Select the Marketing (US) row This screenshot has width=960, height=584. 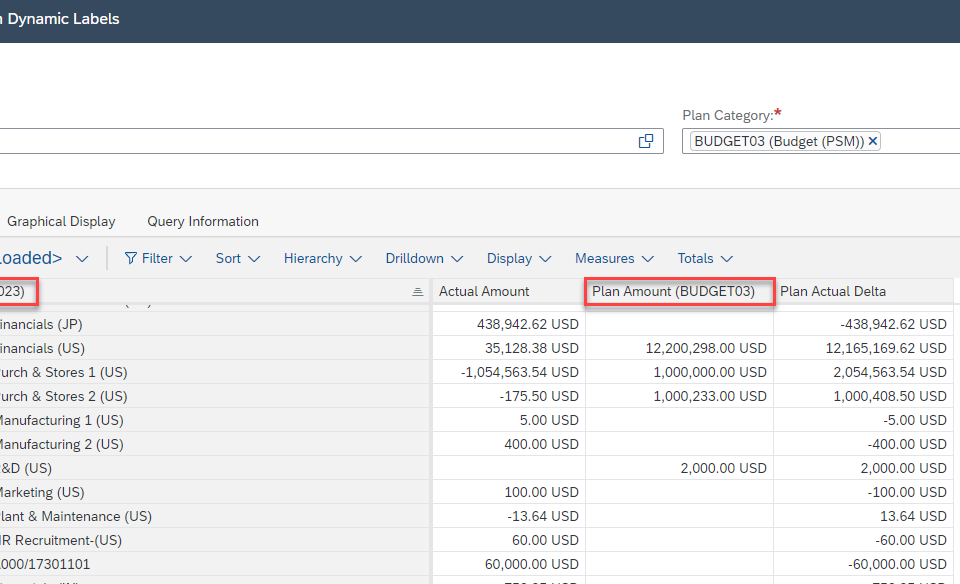214,492
